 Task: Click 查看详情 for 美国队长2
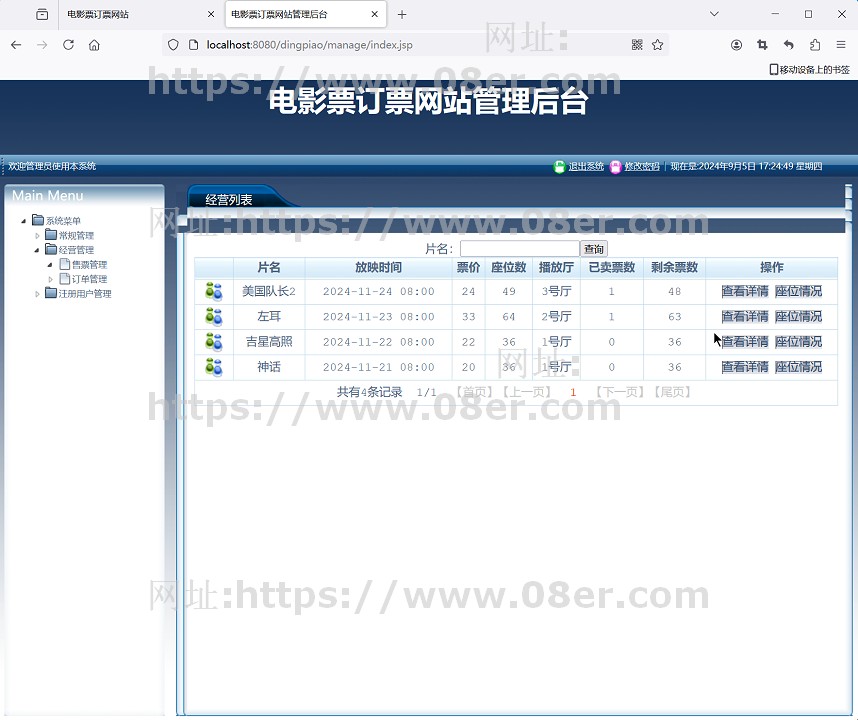(x=745, y=292)
